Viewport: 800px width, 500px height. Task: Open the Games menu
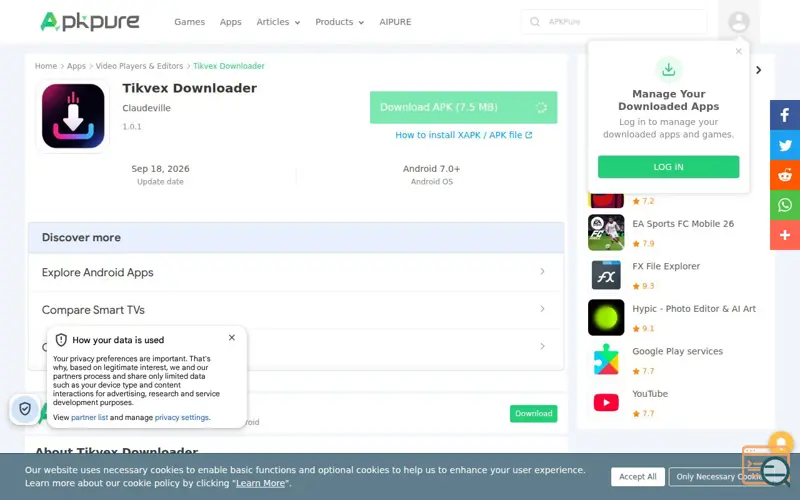(189, 22)
